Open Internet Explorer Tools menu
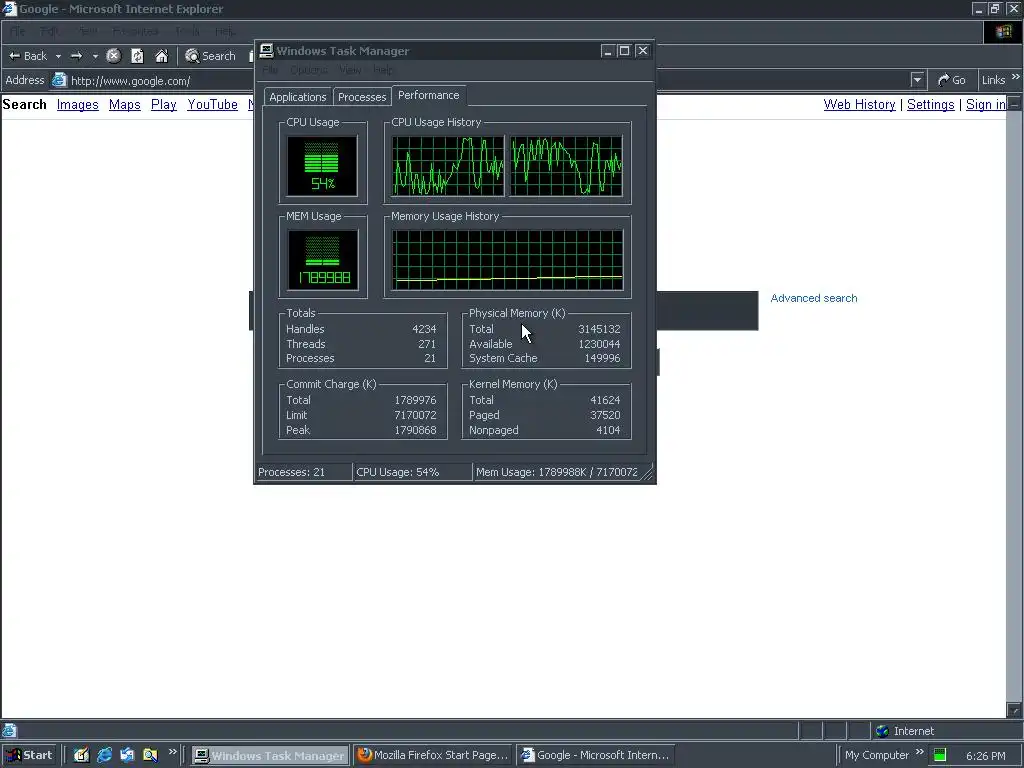 pos(187,31)
